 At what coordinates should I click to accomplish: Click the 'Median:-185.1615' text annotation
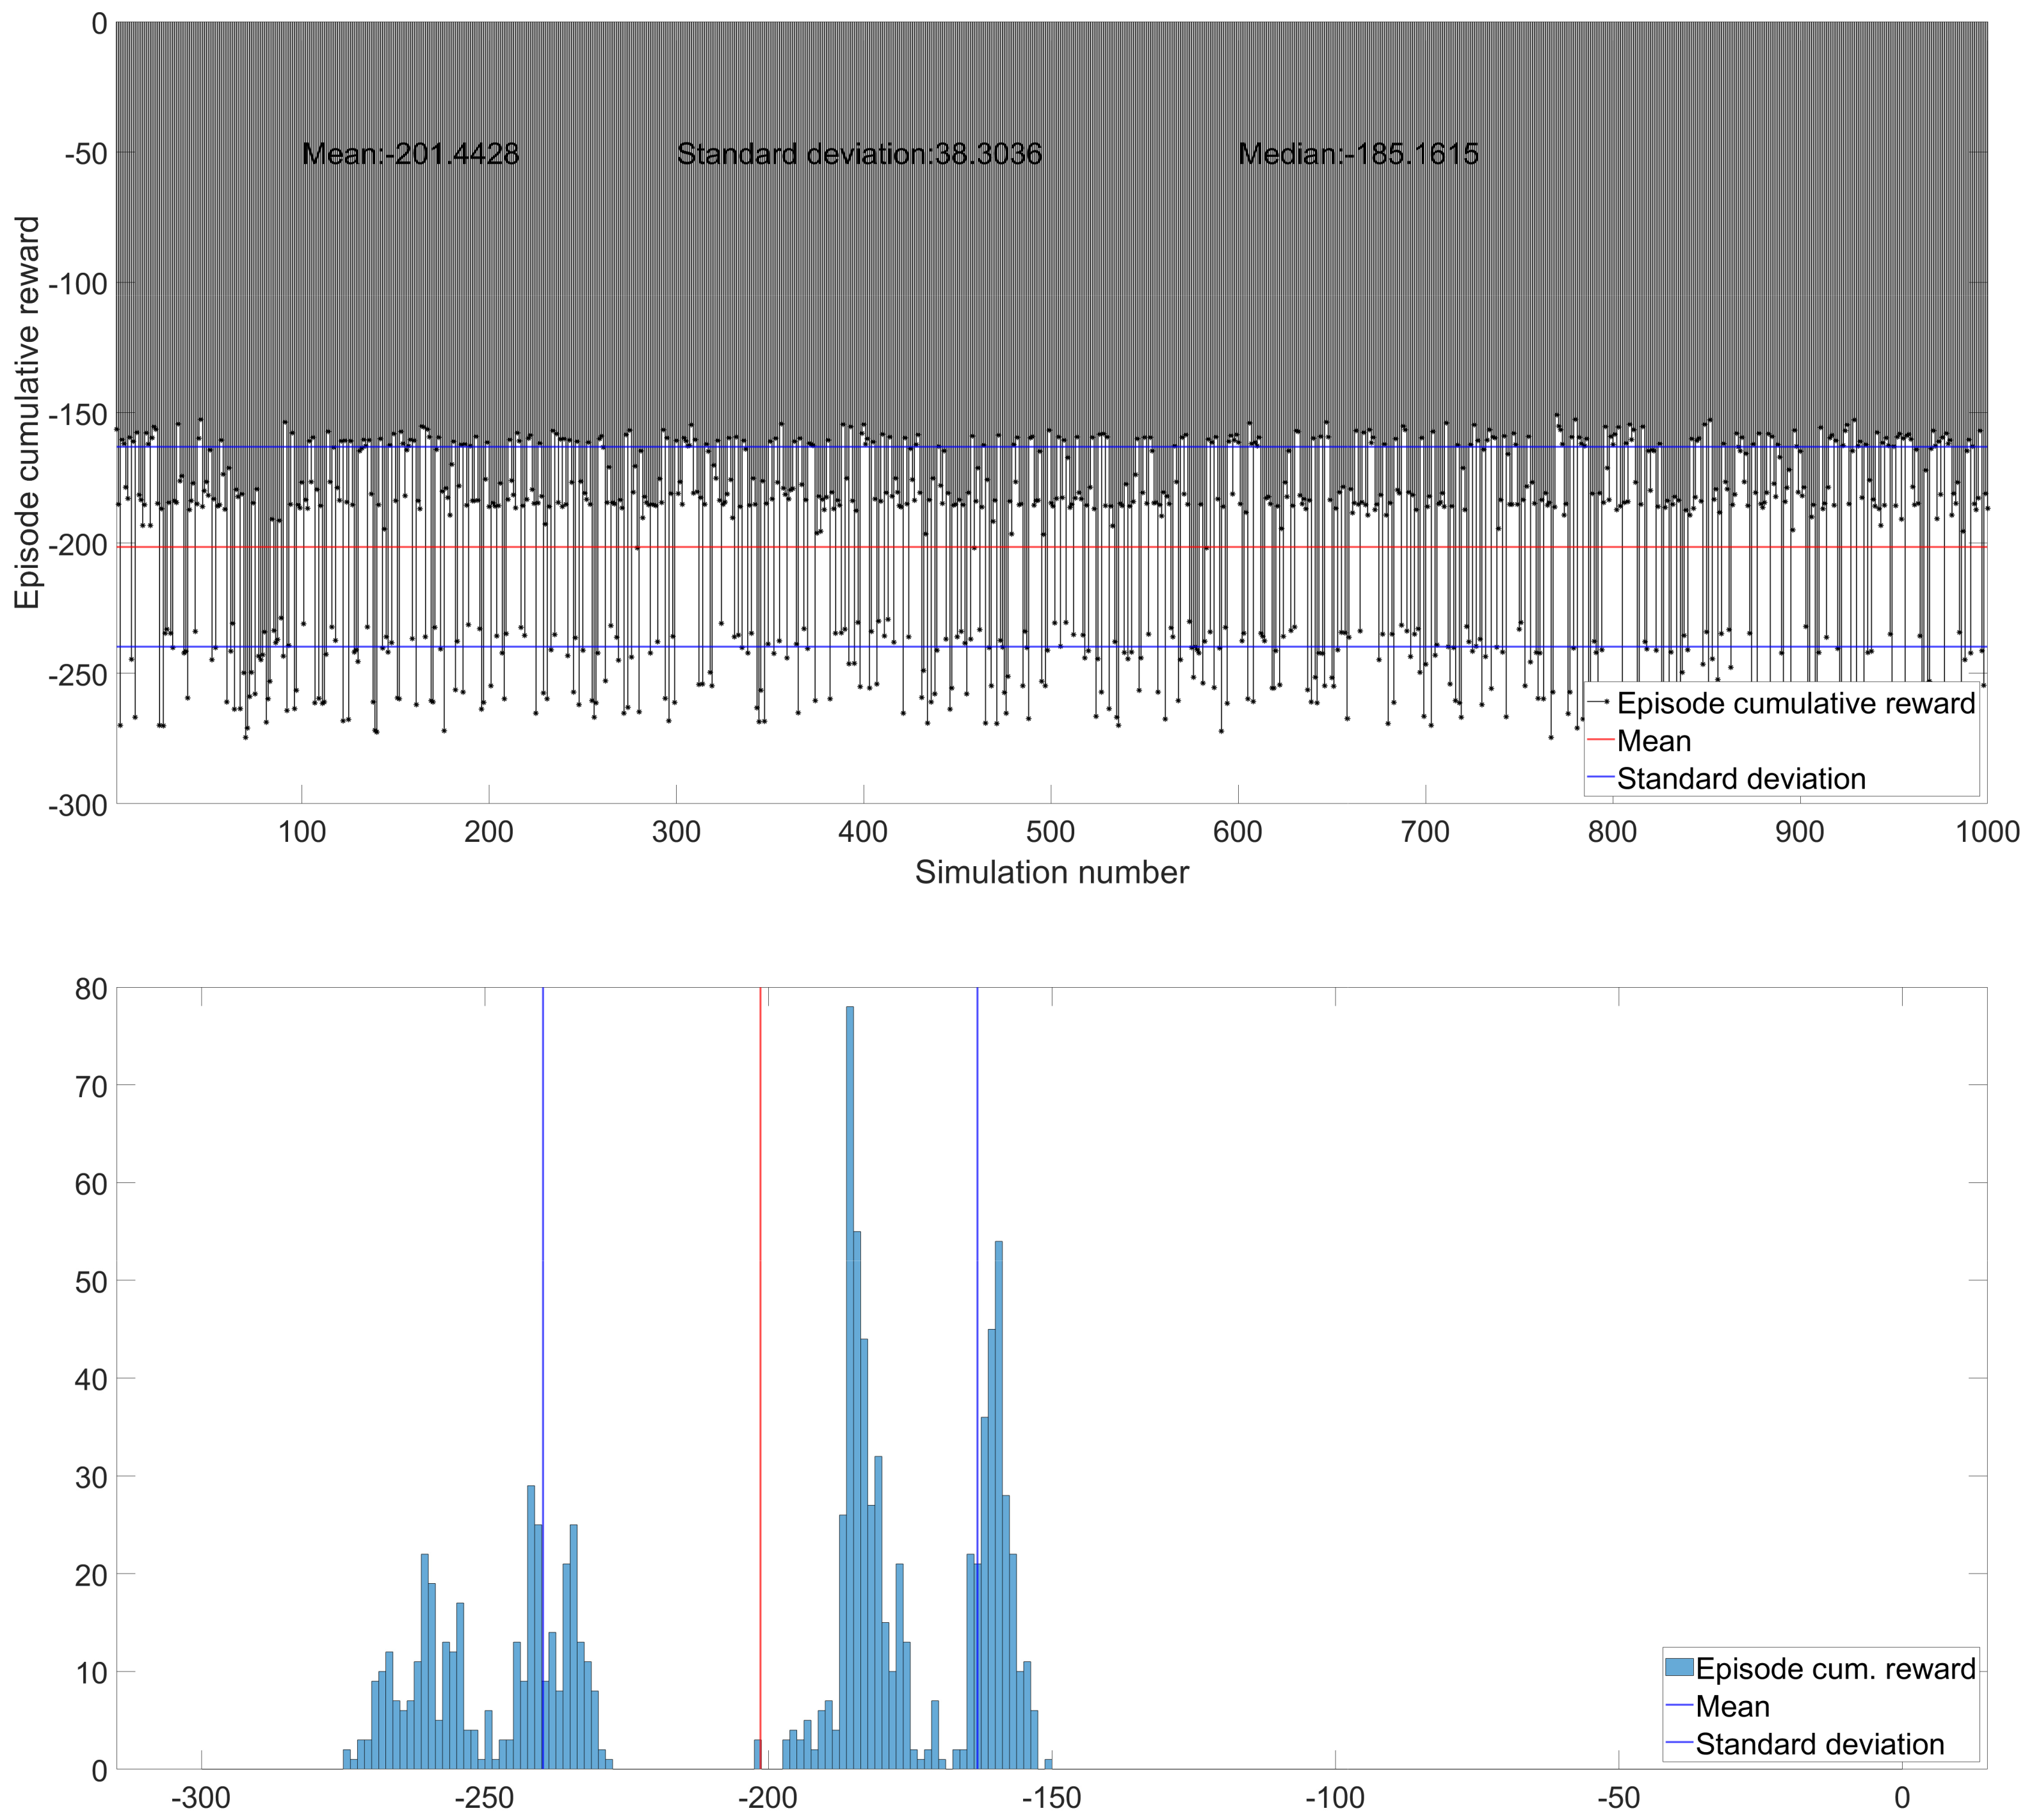(x=1358, y=154)
